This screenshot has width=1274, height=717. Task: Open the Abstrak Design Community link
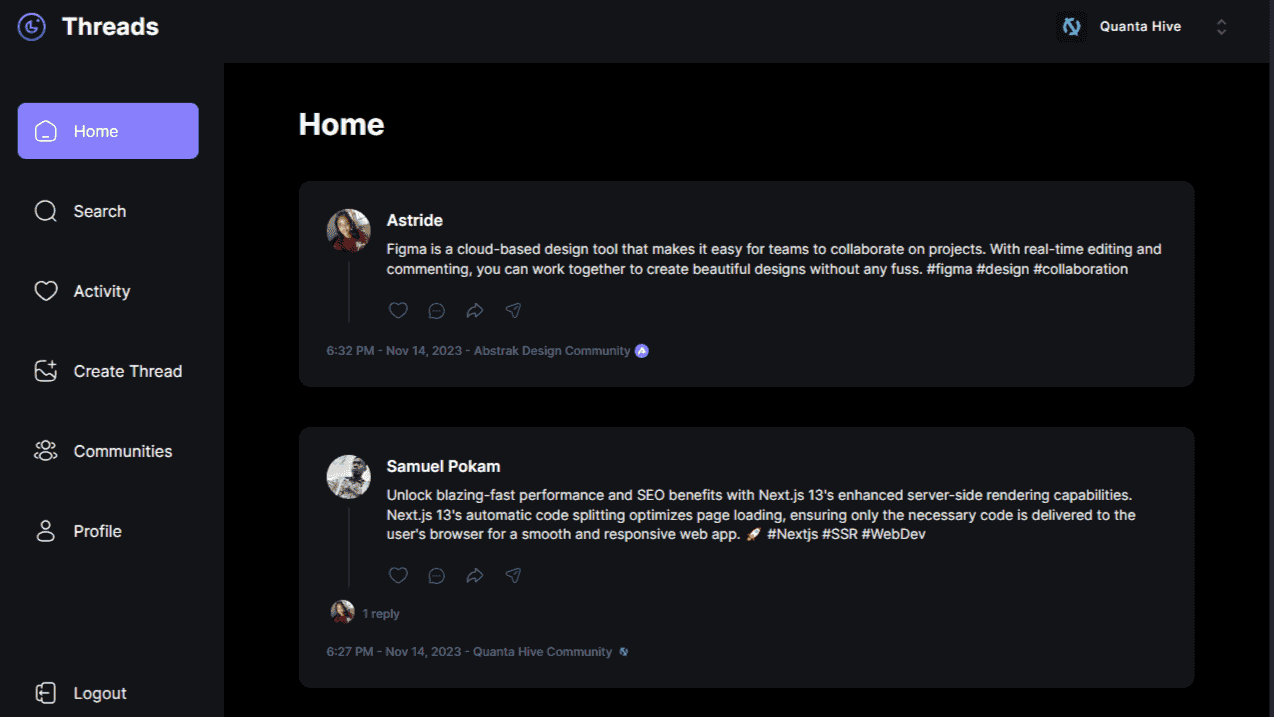552,351
